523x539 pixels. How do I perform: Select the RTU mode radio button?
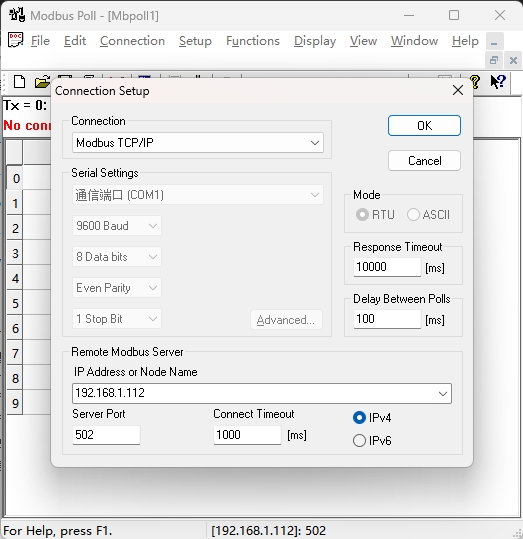[x=362, y=214]
